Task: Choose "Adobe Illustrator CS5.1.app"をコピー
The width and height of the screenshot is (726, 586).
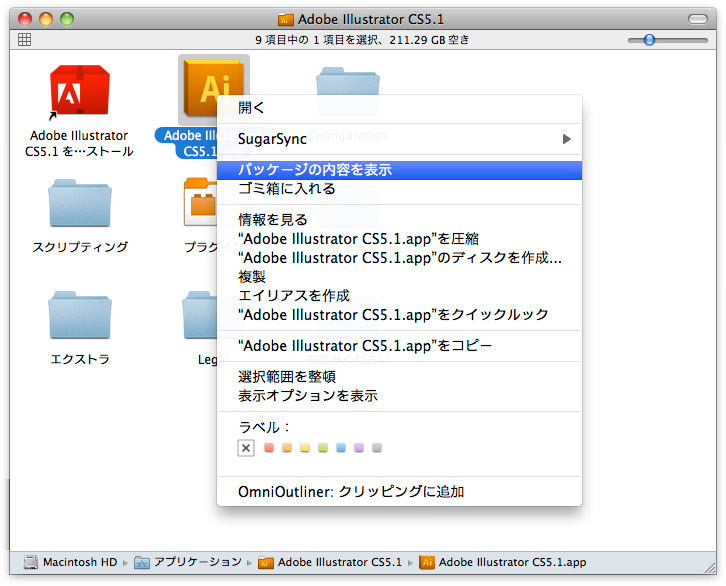Action: point(399,346)
